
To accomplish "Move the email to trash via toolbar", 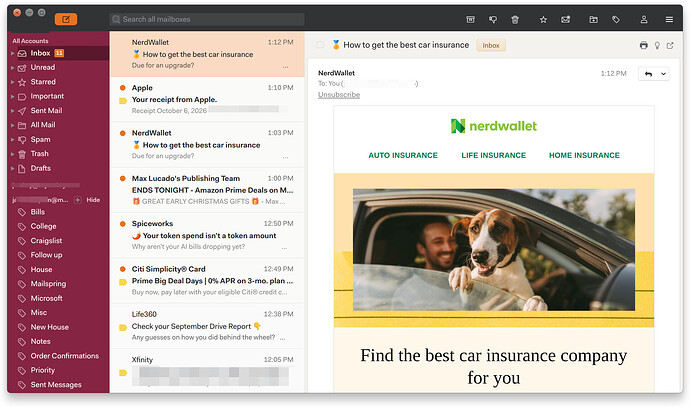I will [515, 19].
